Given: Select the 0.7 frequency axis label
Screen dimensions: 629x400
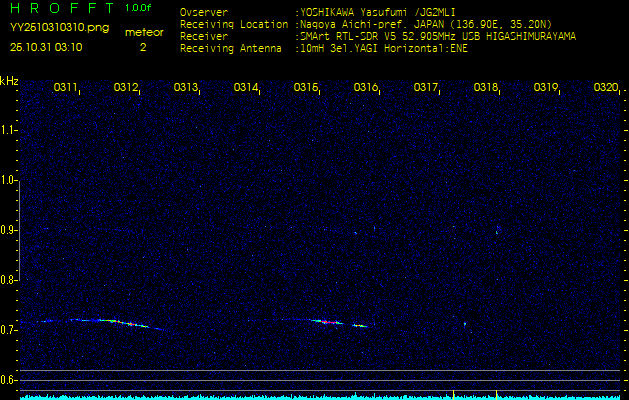Looking at the screenshot, I should point(9,329).
